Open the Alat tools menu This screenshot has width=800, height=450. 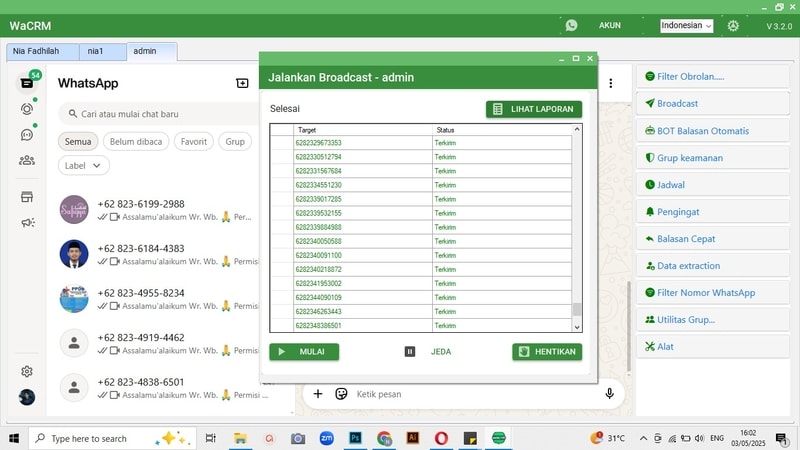tap(713, 347)
